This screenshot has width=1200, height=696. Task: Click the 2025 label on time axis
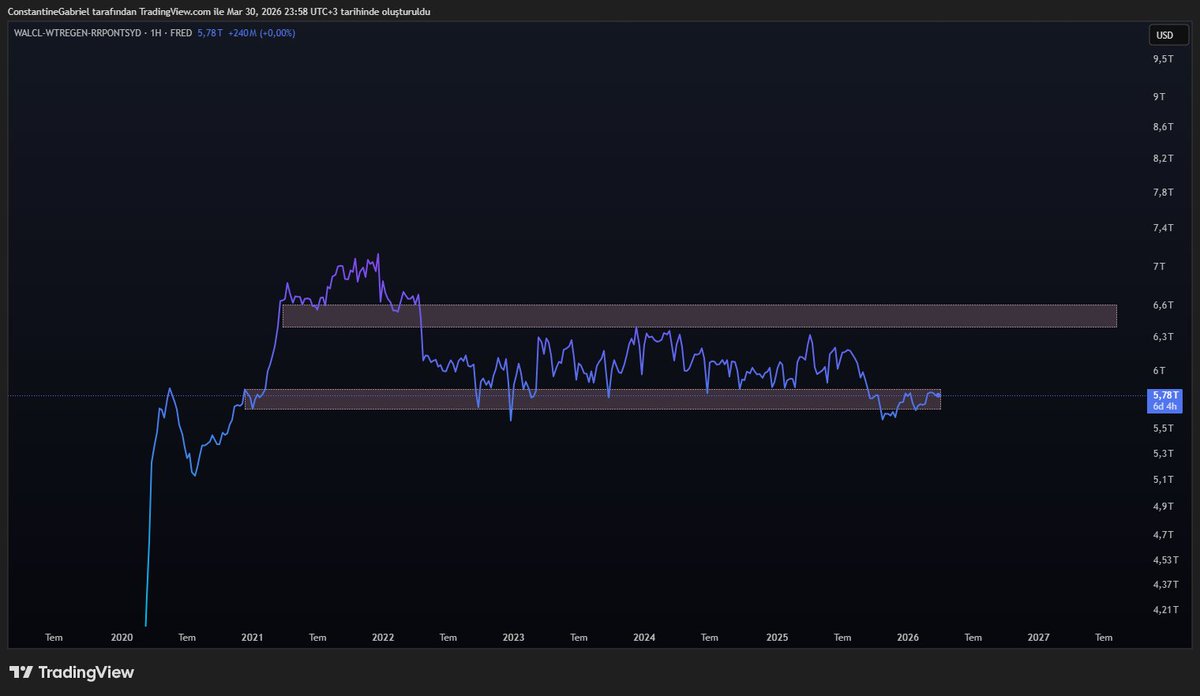pyautogui.click(x=777, y=637)
